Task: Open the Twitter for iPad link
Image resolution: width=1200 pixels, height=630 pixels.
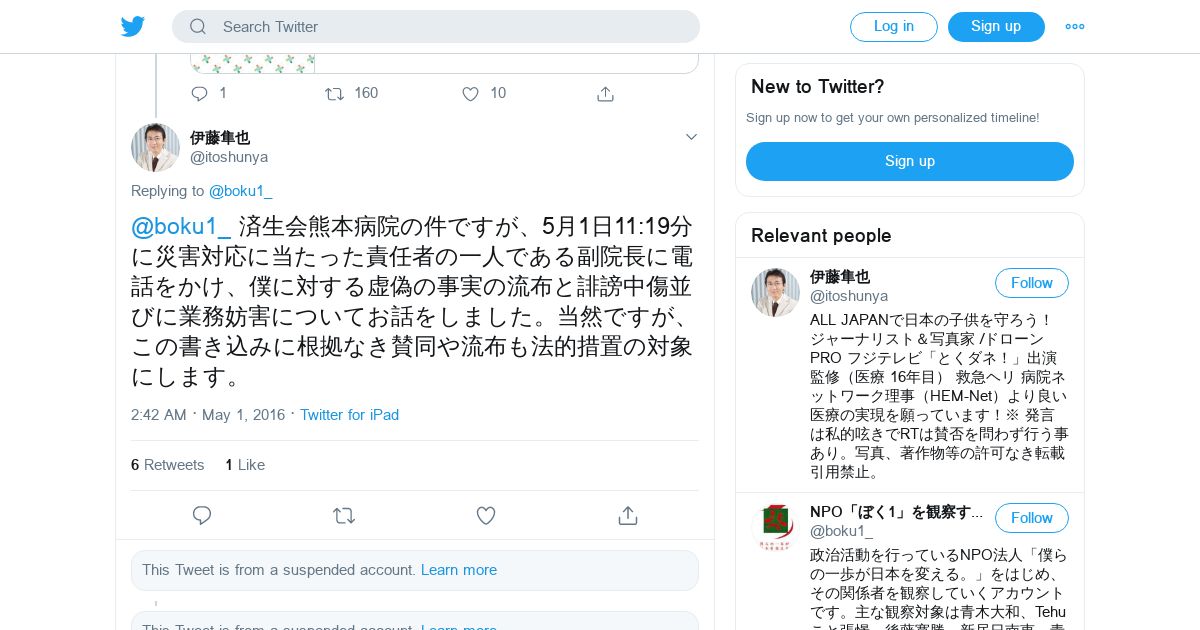Action: (349, 415)
